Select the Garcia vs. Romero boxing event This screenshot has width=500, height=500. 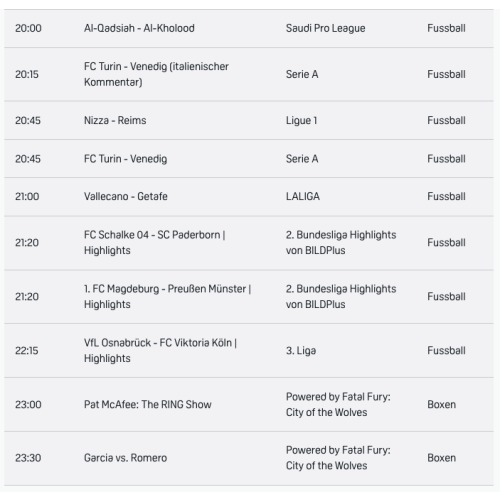coord(249,458)
